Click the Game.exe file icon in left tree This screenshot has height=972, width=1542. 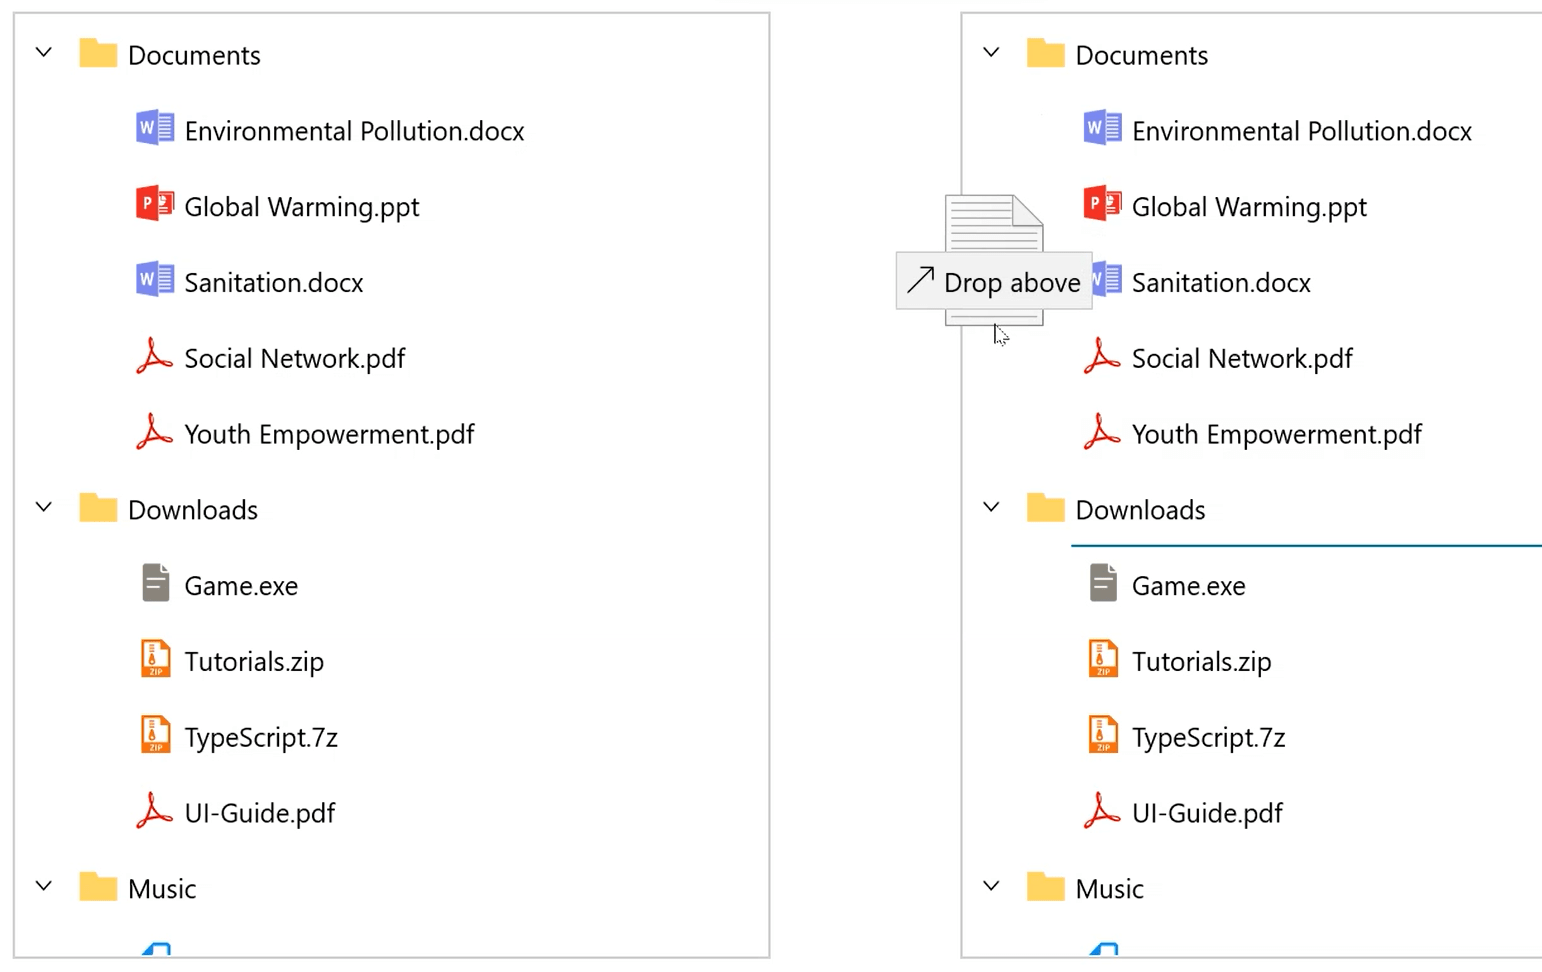[155, 583]
